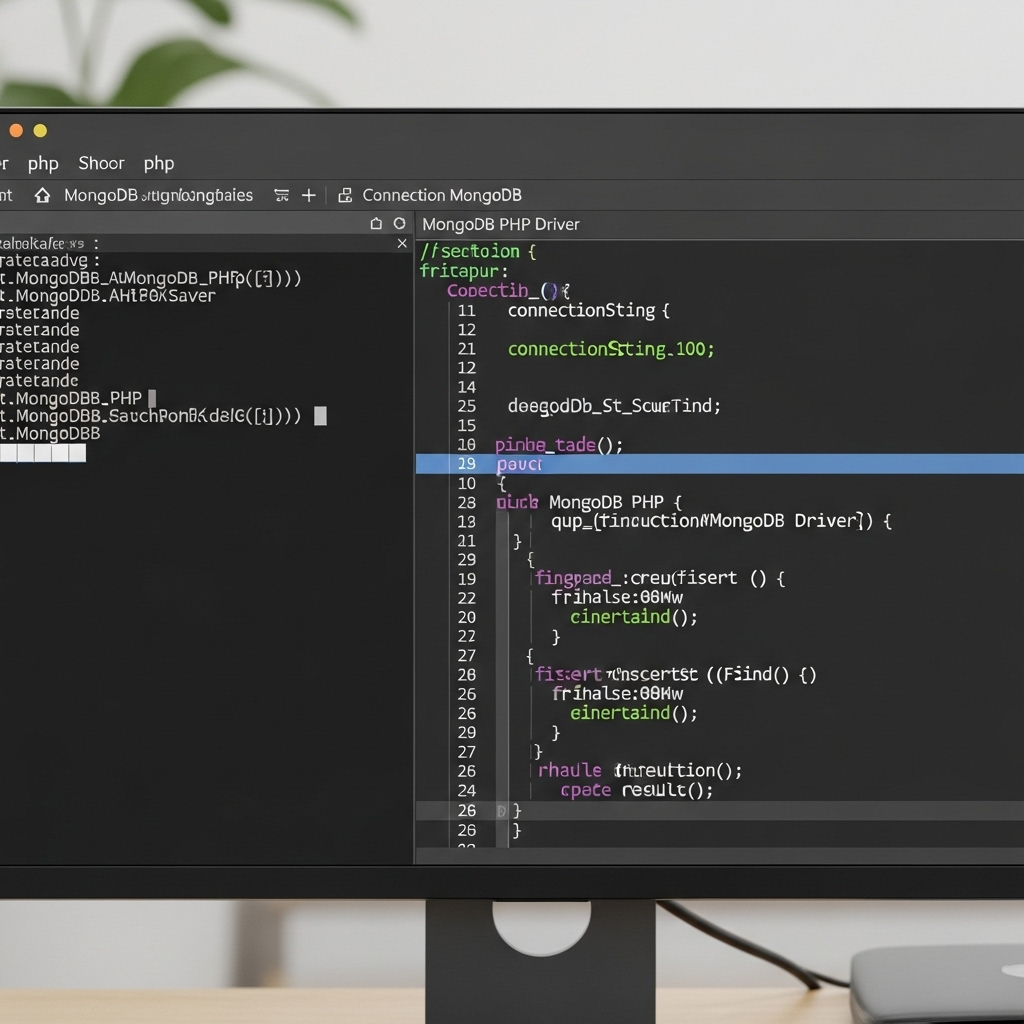This screenshot has height=1024, width=1024.
Task: Click the code line ending "MongoDB Driver]) {"
Action: (722, 521)
